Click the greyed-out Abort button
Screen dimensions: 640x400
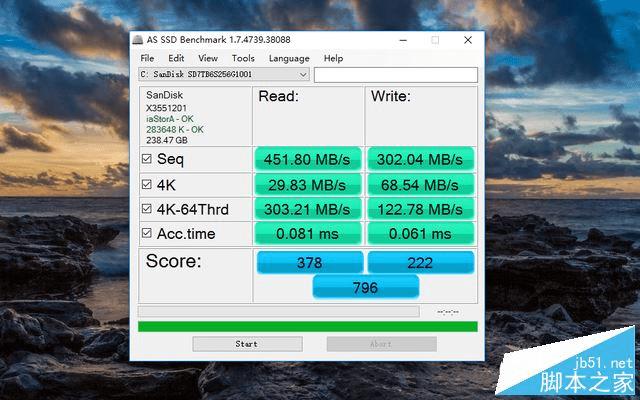point(382,344)
